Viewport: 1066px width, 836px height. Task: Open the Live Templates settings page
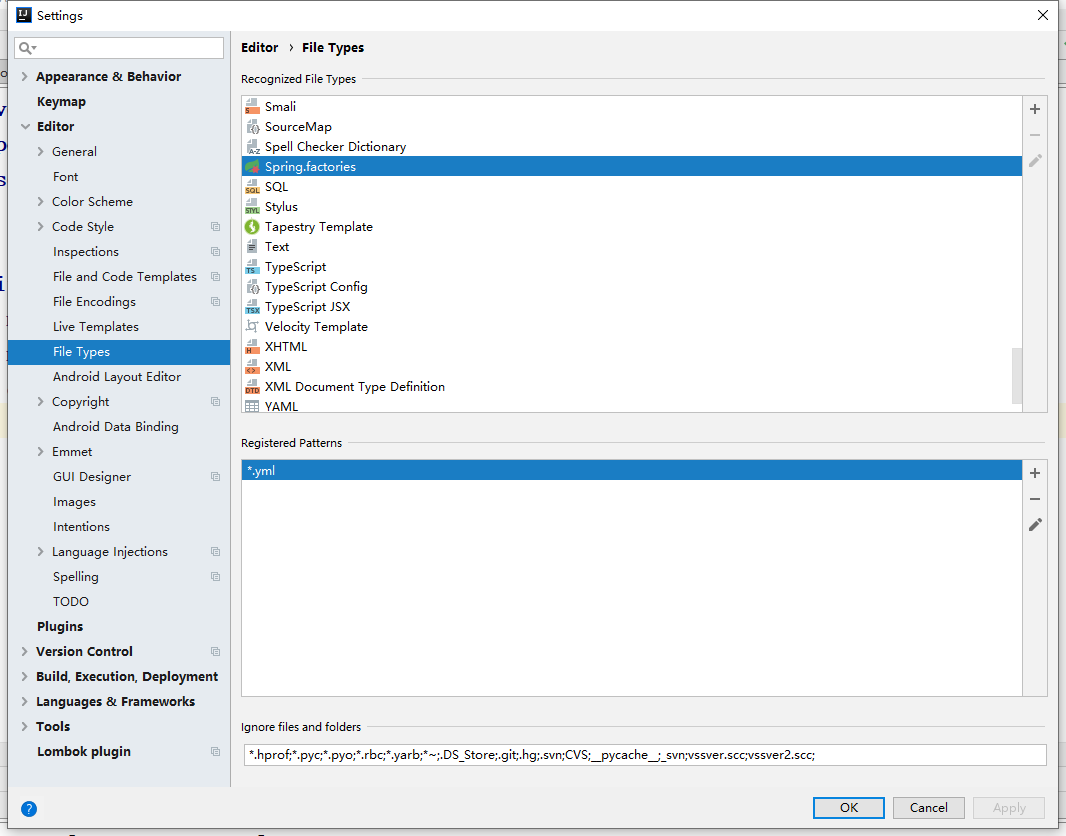(96, 327)
